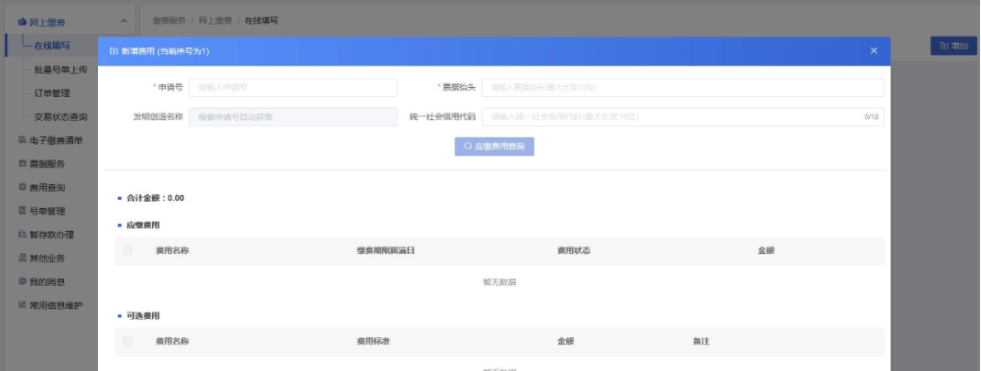The image size is (981, 371).
Task: Open 暂存款办理 menu item
Action: coord(51,235)
